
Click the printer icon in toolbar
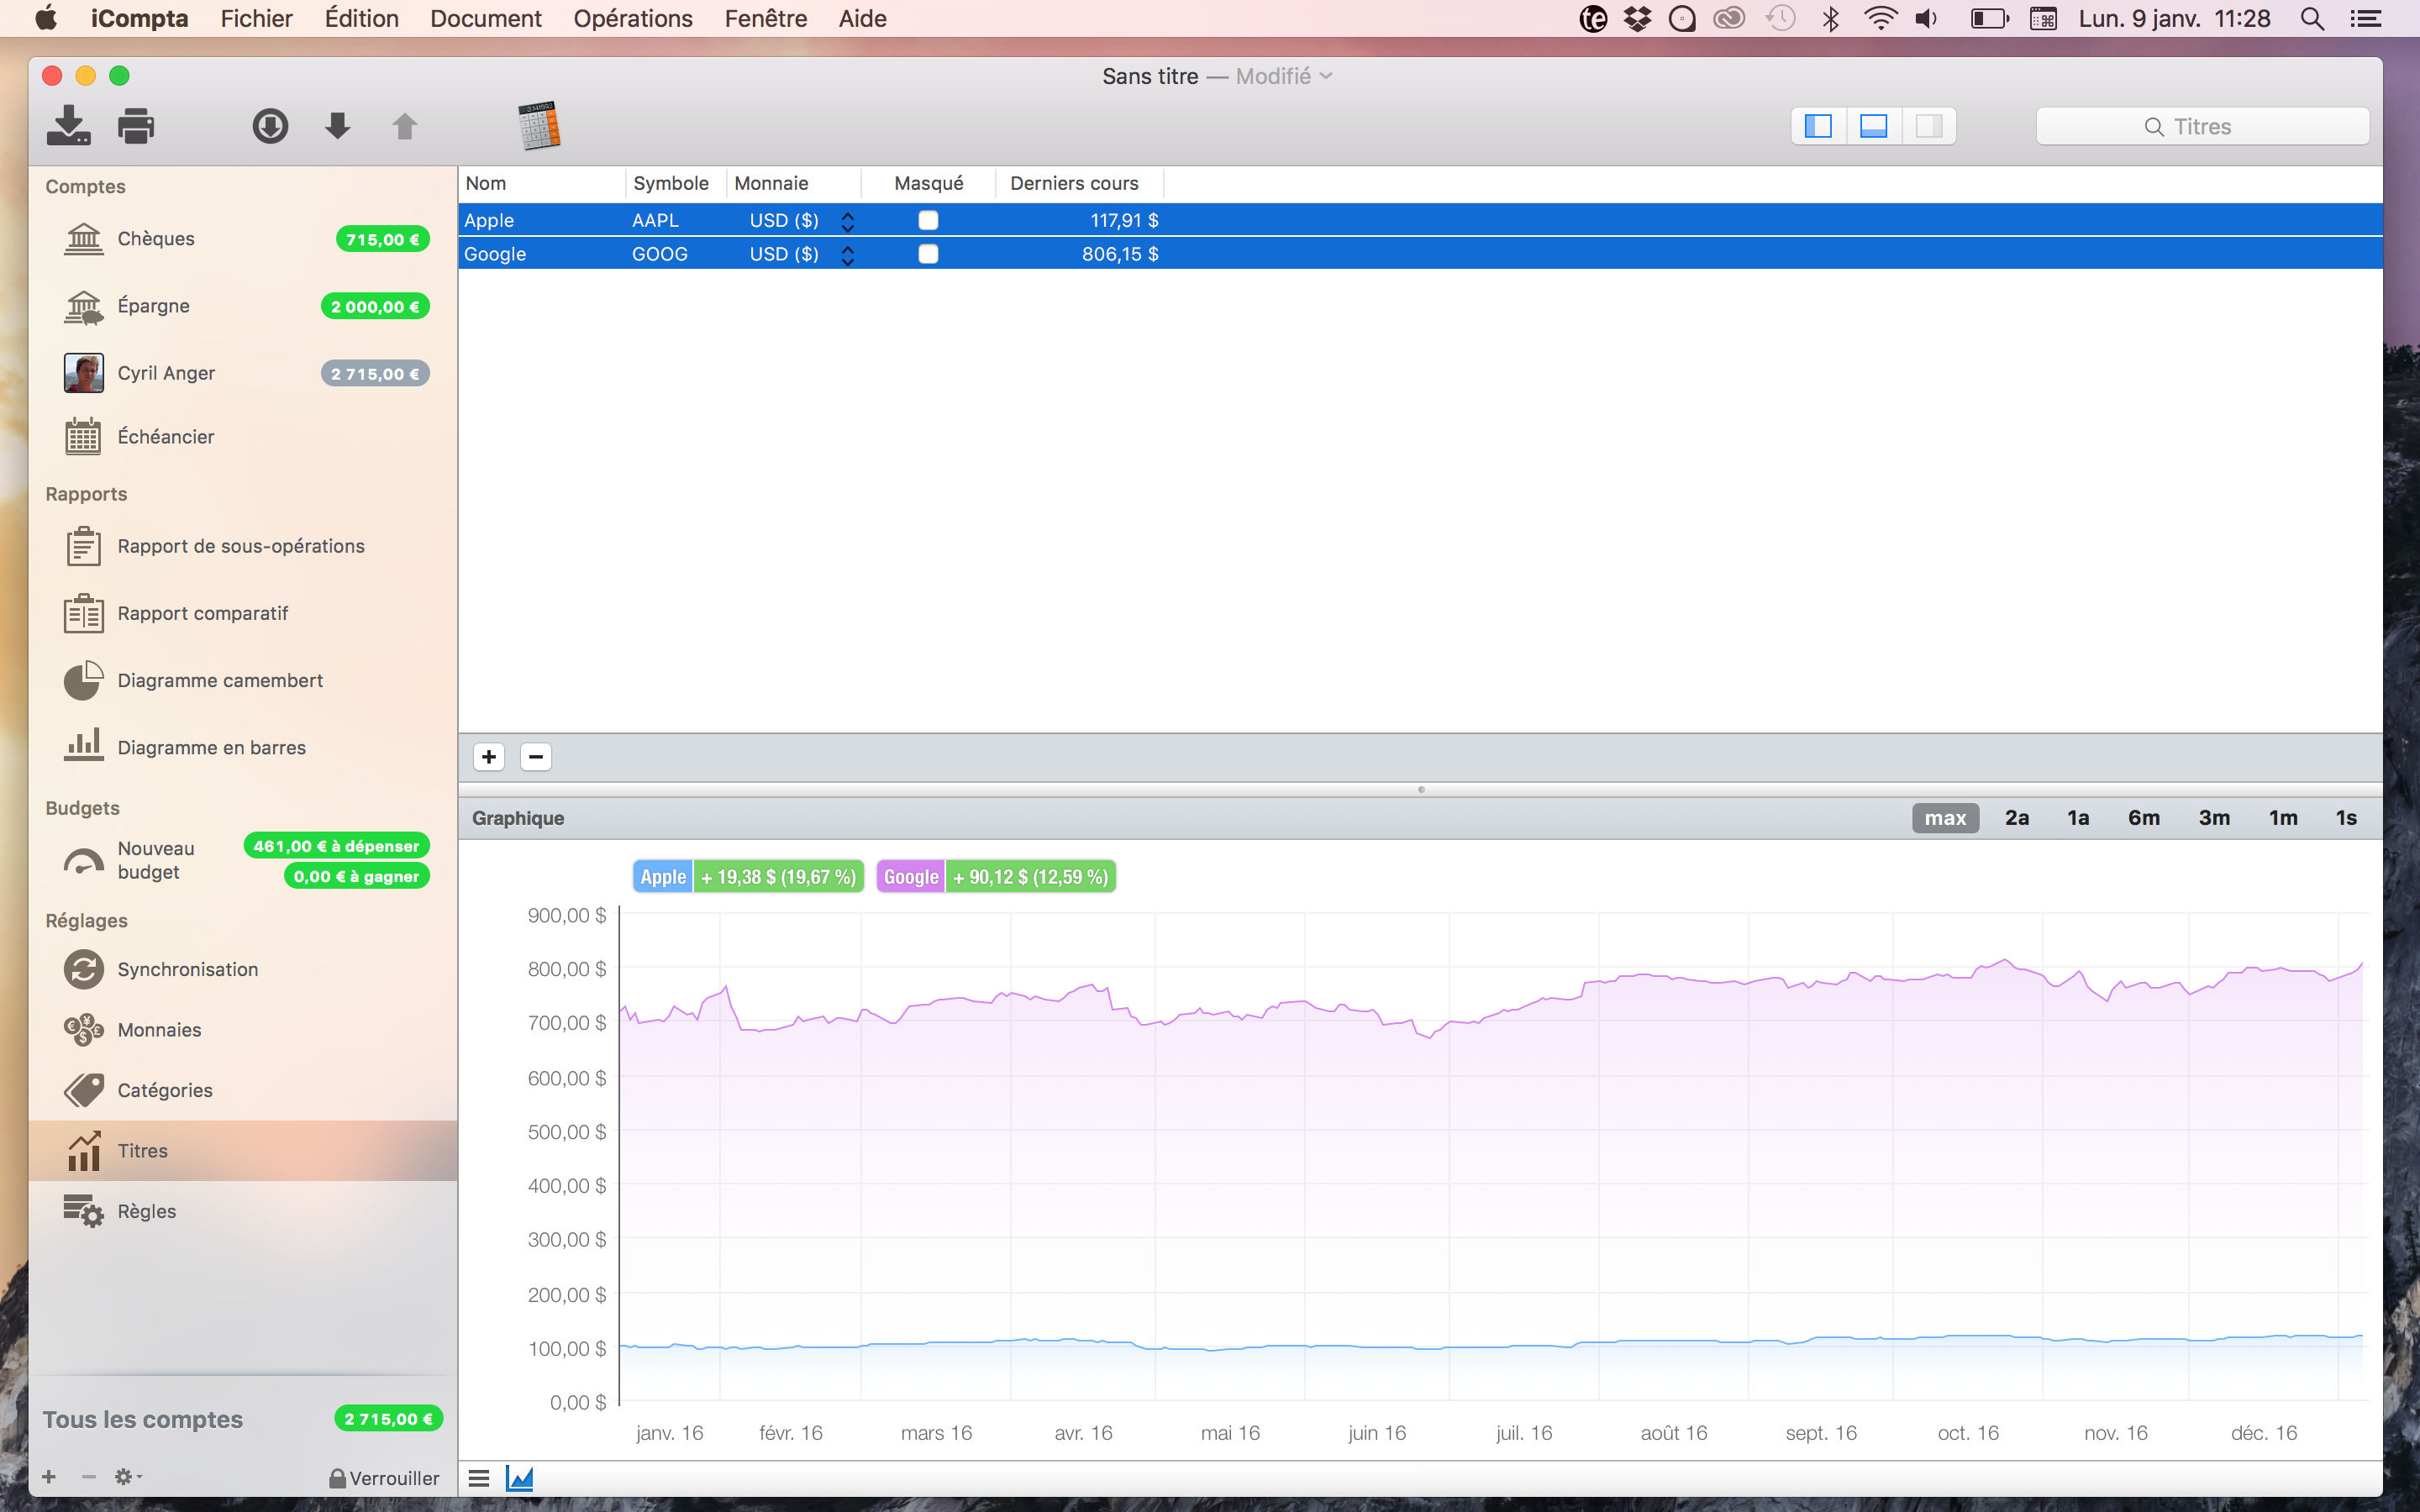tap(136, 126)
